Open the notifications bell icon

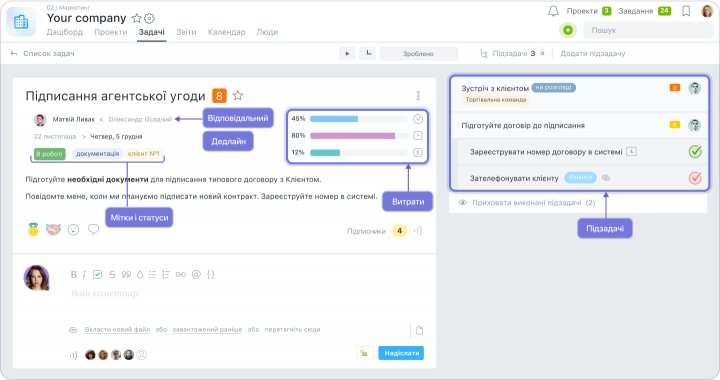[553, 11]
